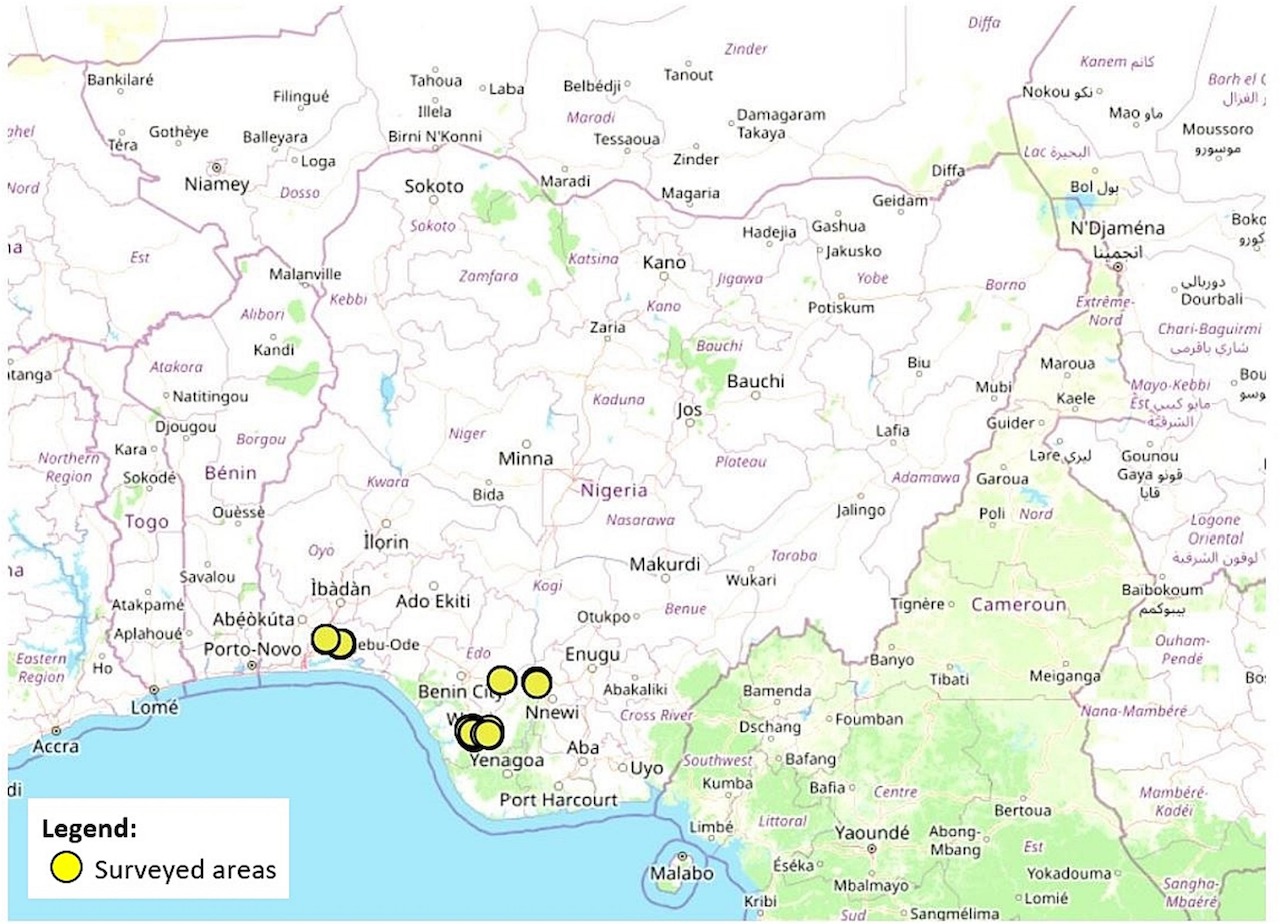Click the yellow legend circle for Surveyed areas
This screenshot has height=924, width=1280.
pos(67,868)
